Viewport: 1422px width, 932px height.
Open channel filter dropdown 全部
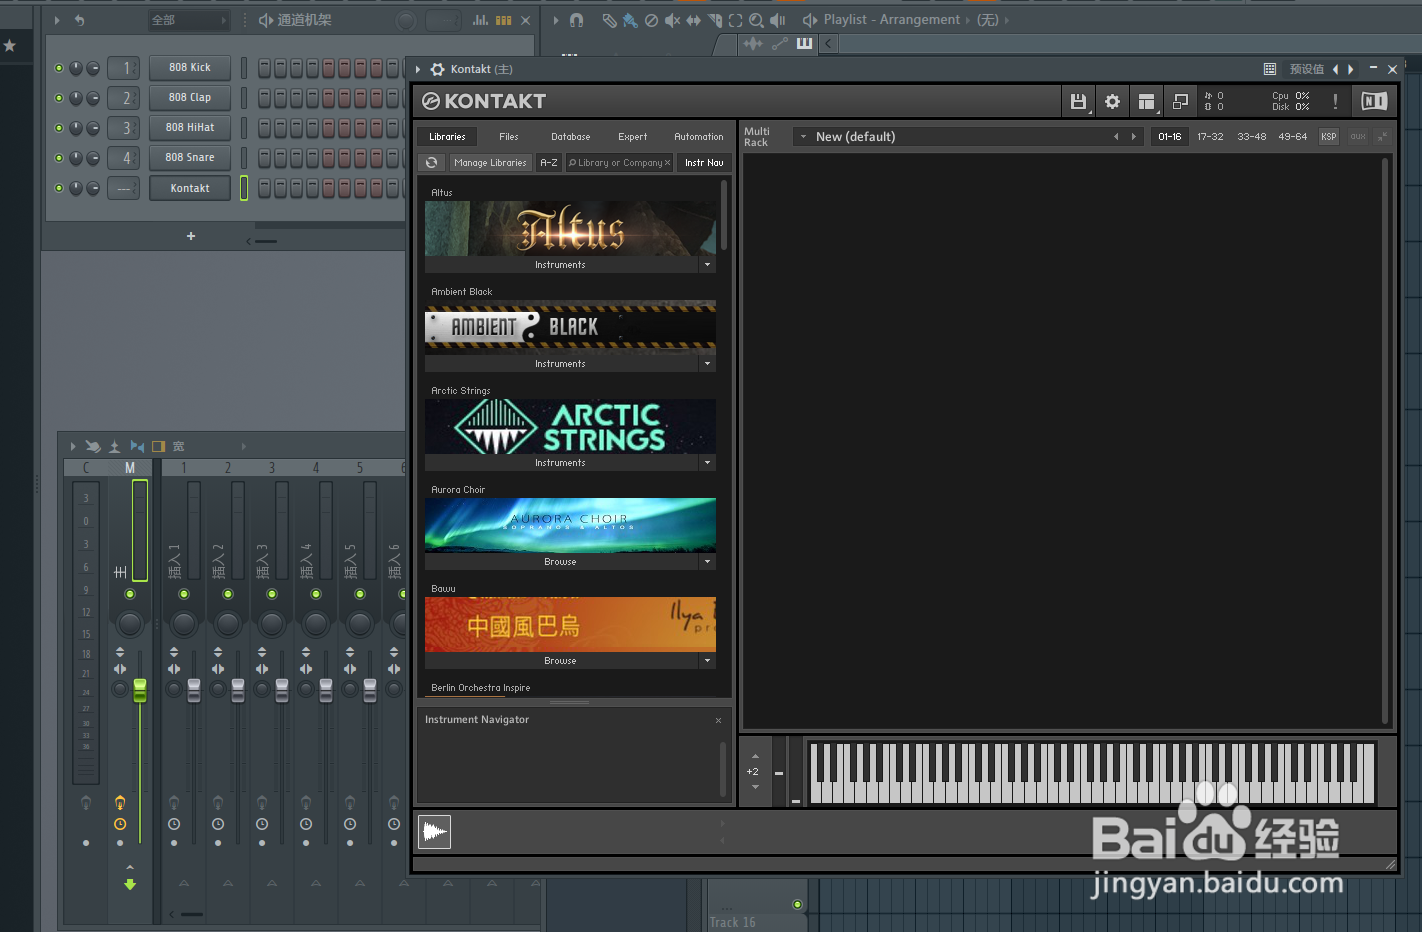coord(189,20)
